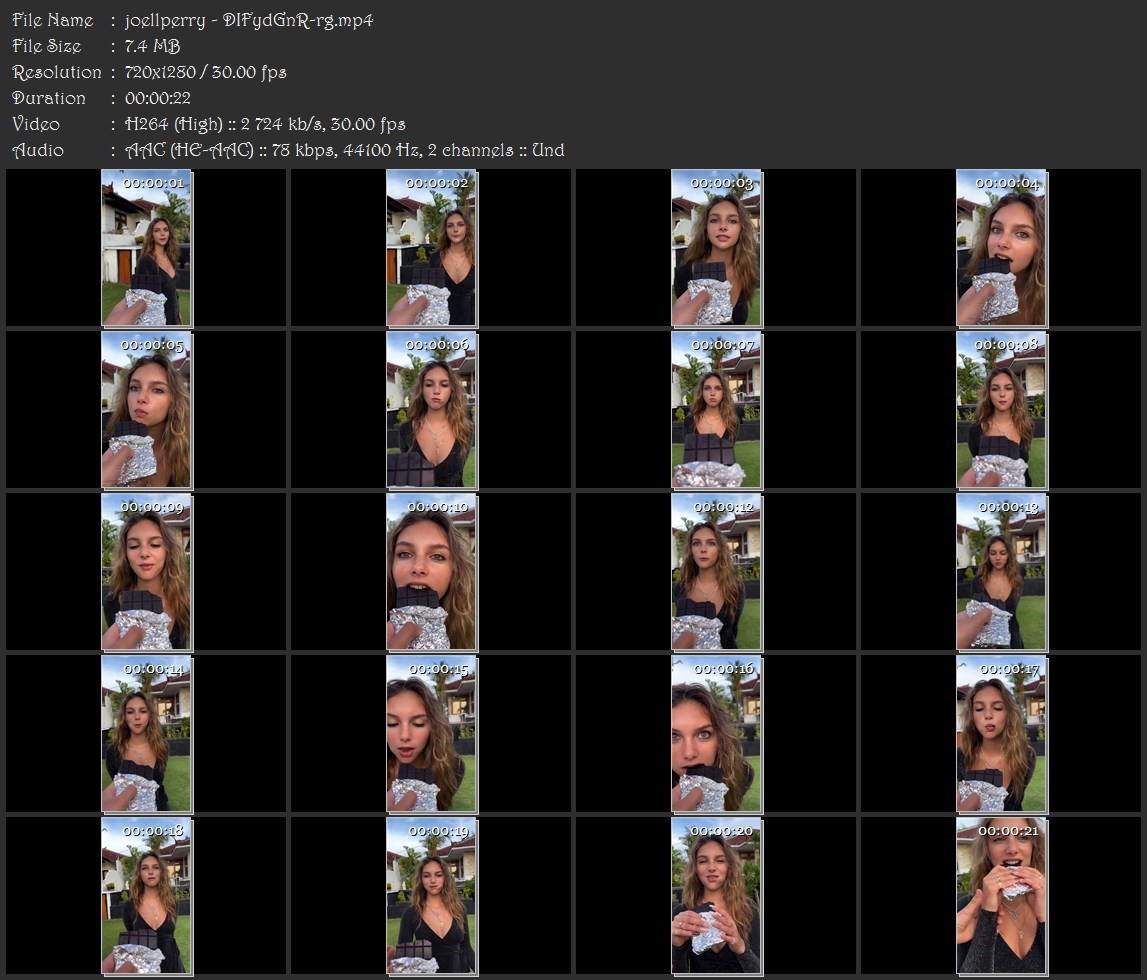Open the thumbnail stamped 00:00:13
The height and width of the screenshot is (980, 1147).
[1001, 573]
